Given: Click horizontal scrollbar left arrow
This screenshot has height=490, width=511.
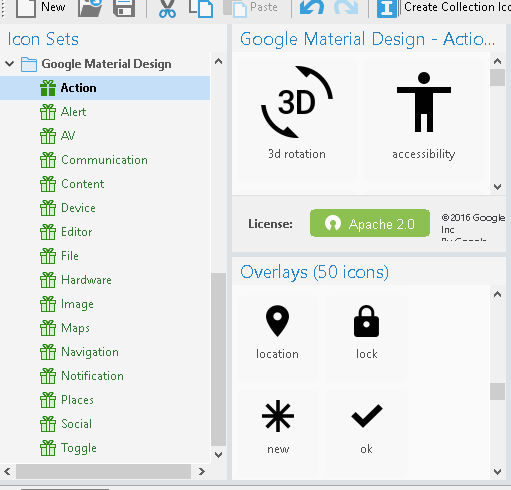Looking at the screenshot, I should point(7,472).
